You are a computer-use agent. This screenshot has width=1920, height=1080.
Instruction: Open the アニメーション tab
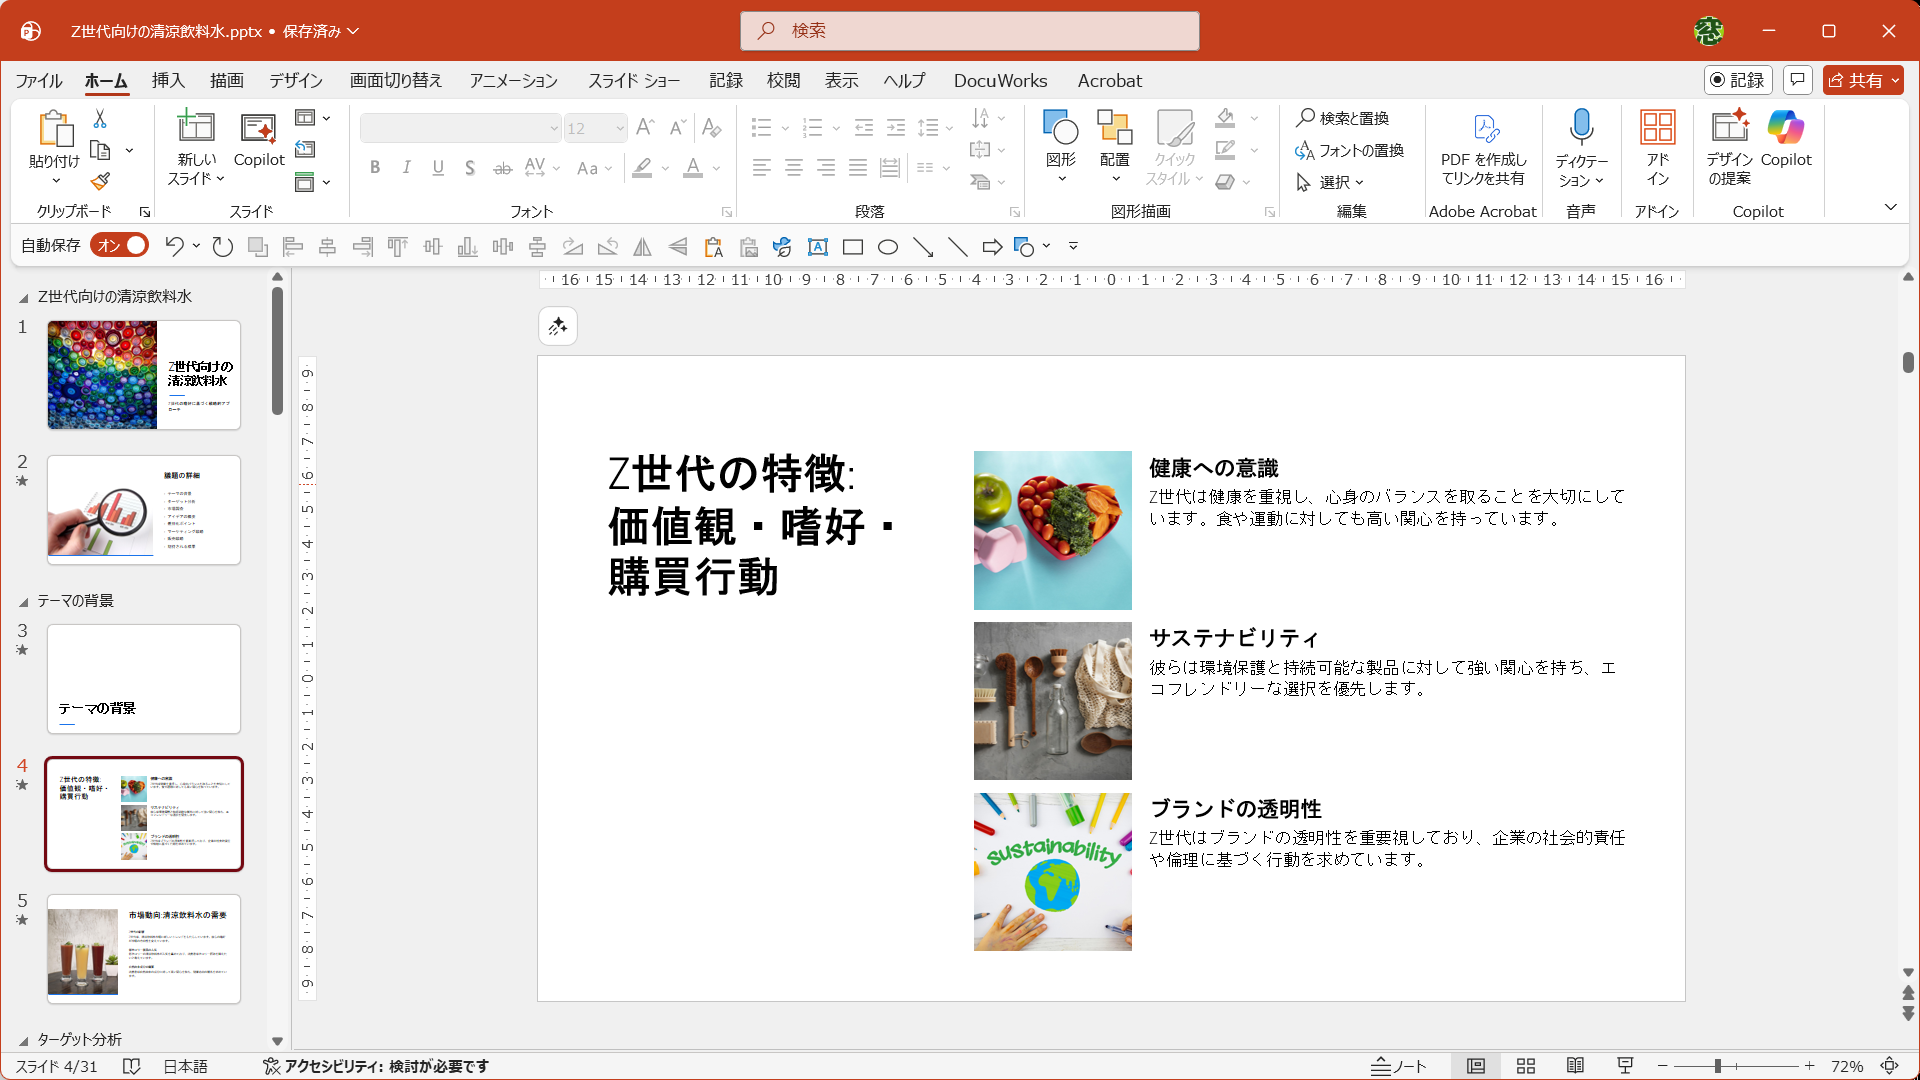[x=513, y=81]
